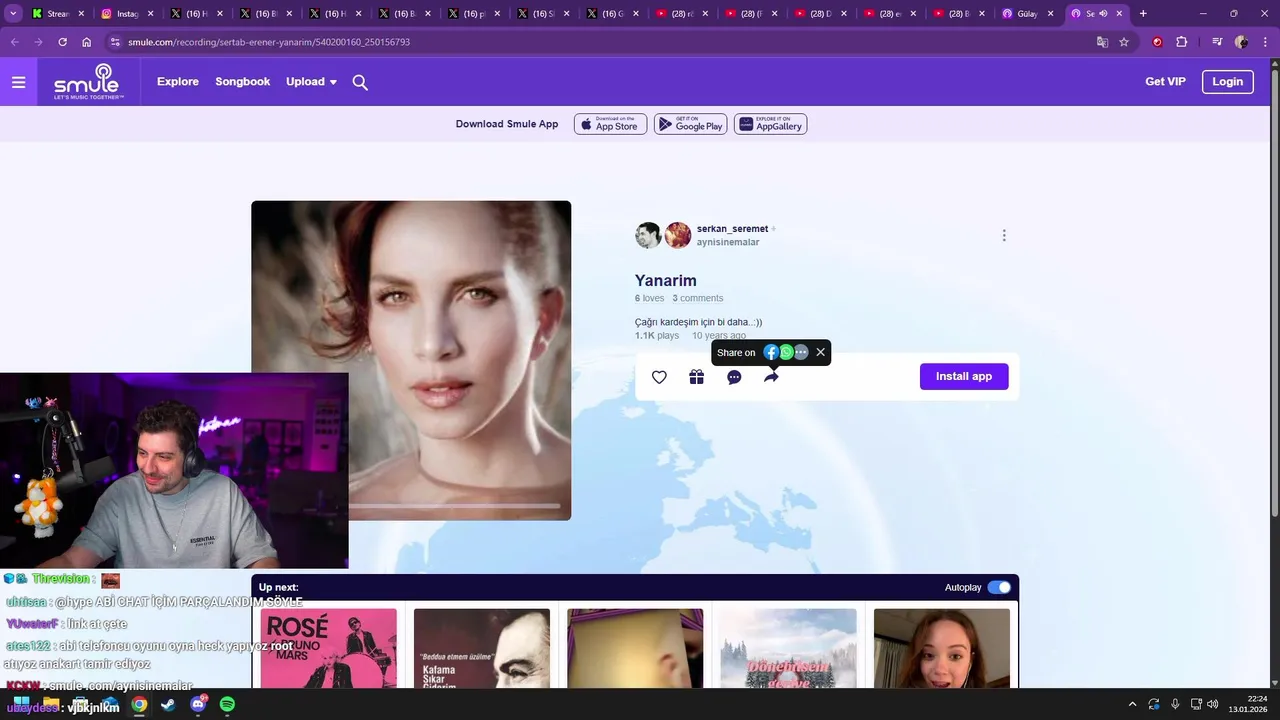
Task: Close the Share on popup
Action: click(820, 352)
